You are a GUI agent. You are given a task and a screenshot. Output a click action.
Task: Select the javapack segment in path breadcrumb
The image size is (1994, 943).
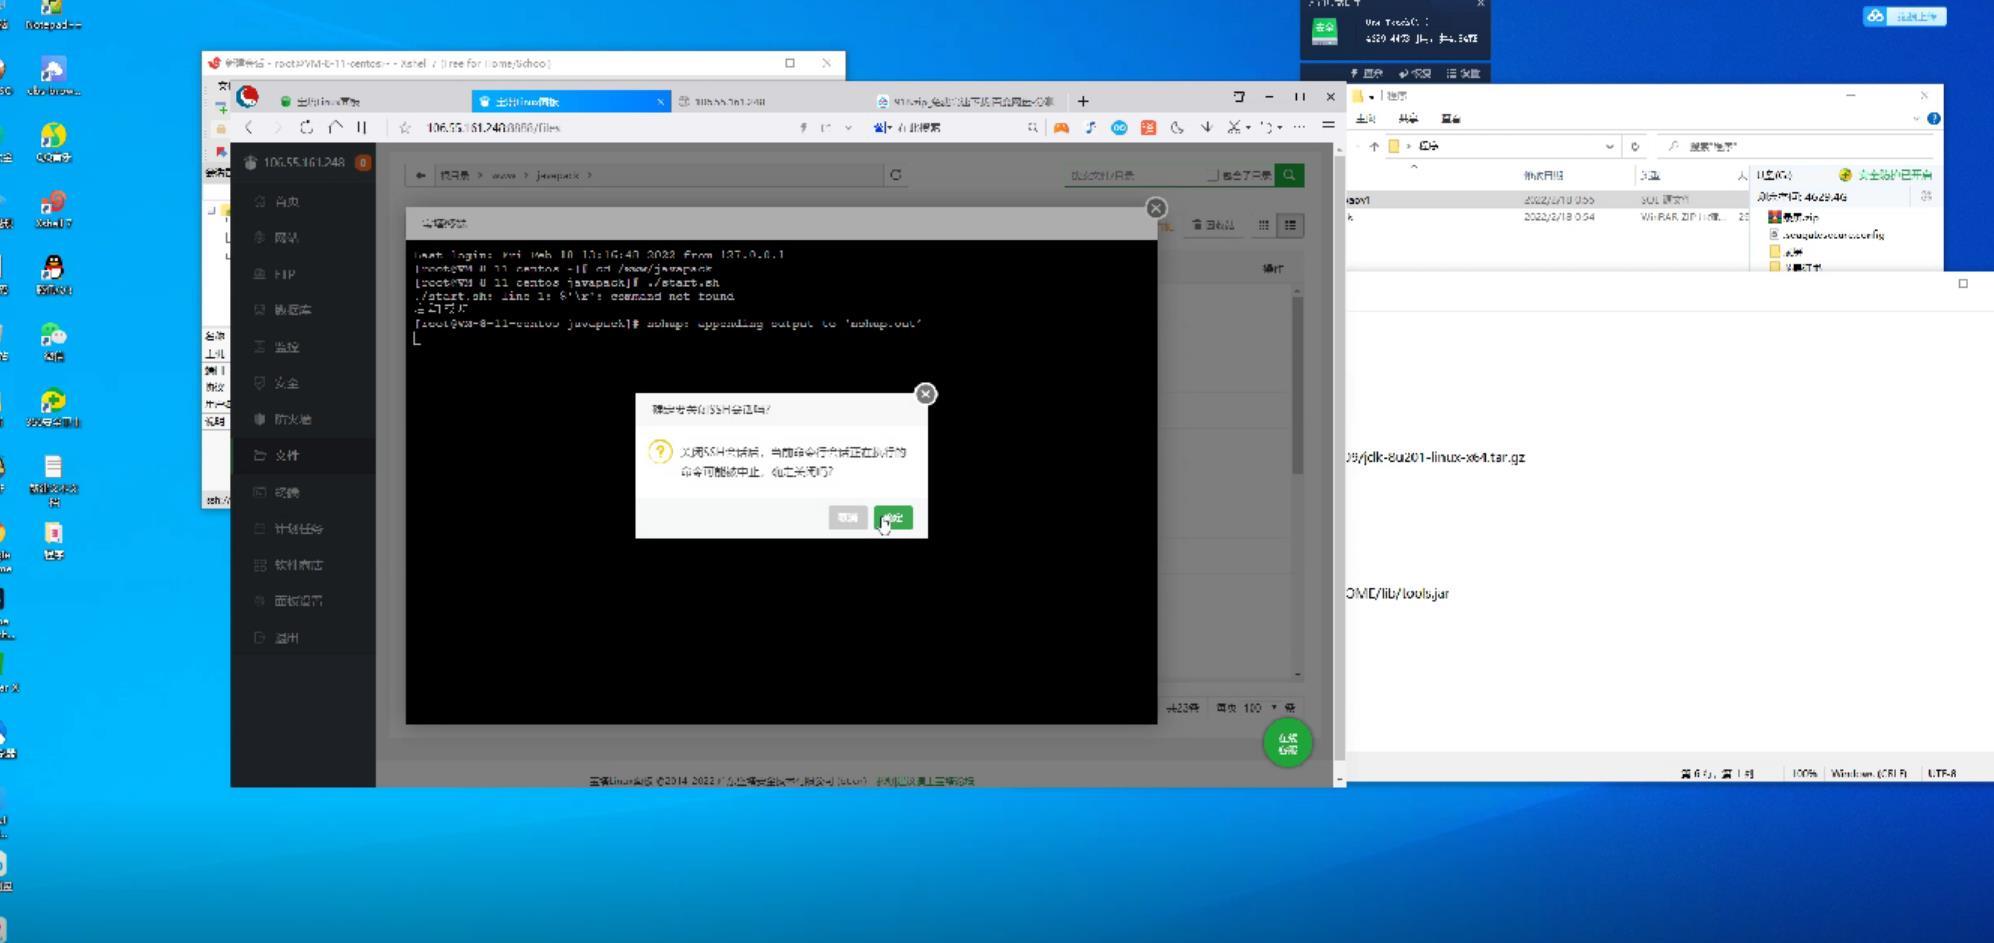click(557, 175)
